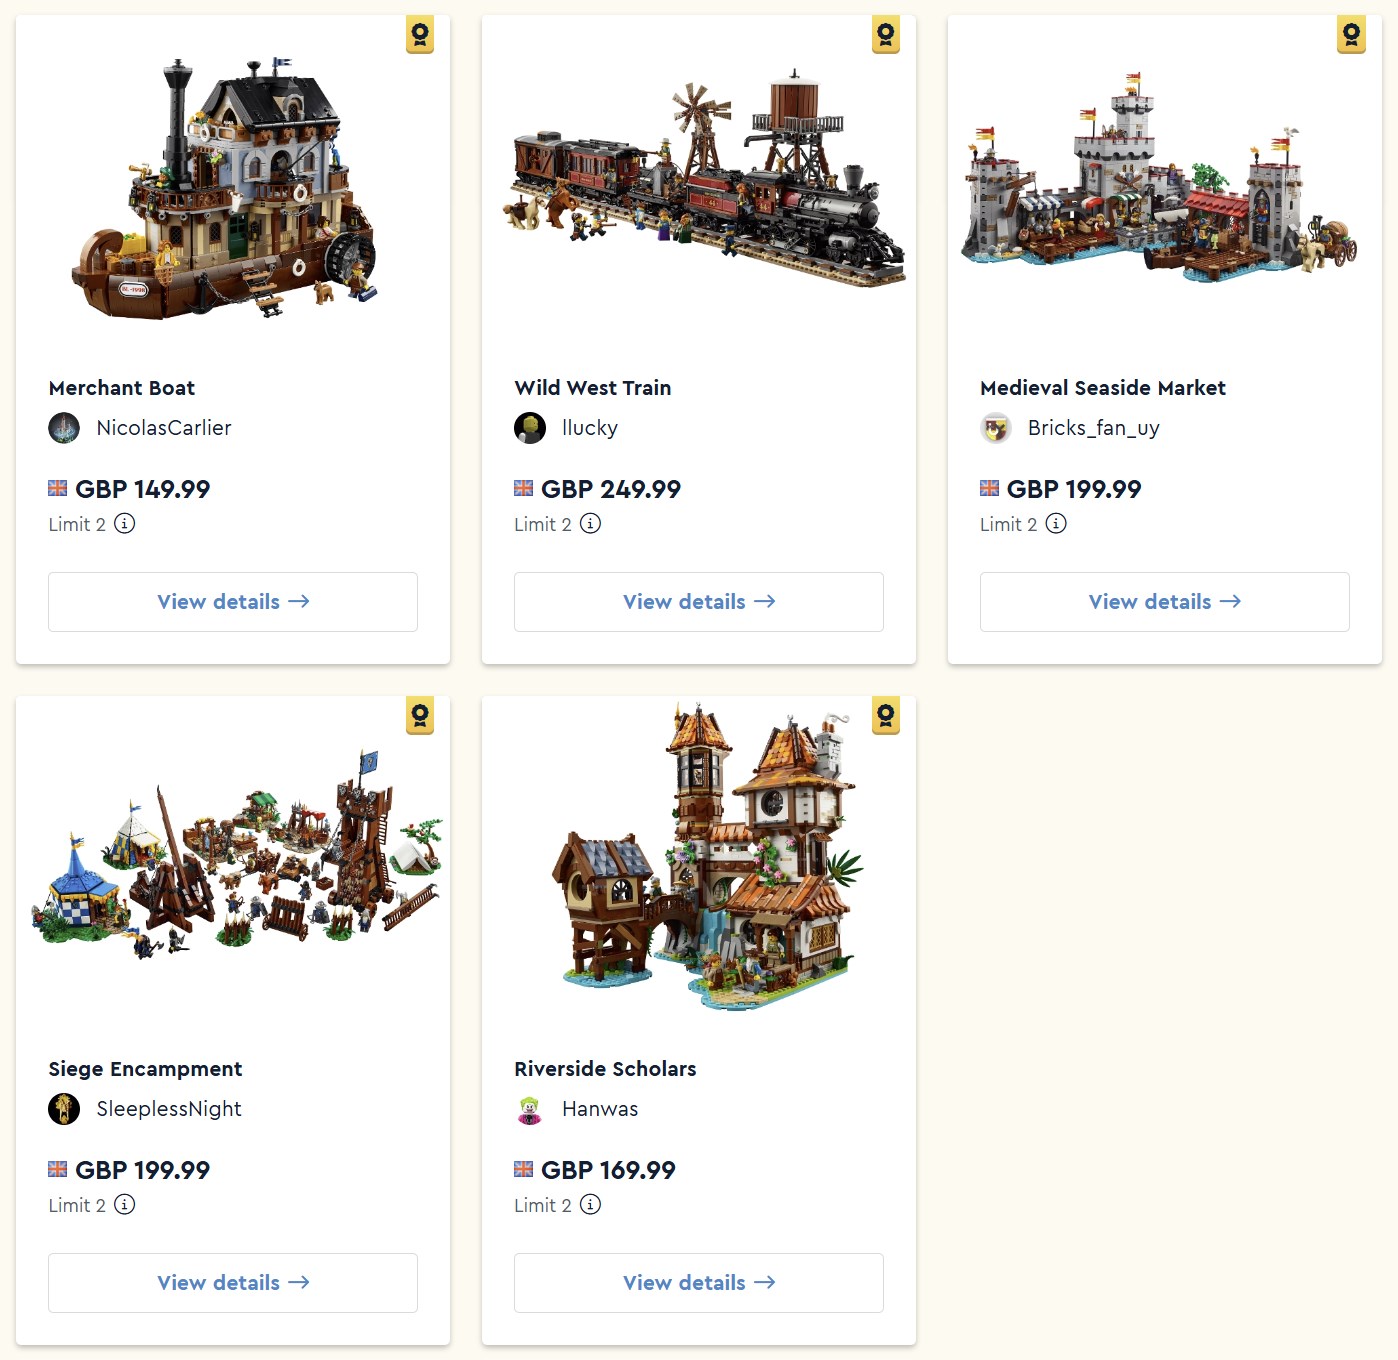Click designer name llucky
Image resolution: width=1398 pixels, height=1360 pixels.
590,428
